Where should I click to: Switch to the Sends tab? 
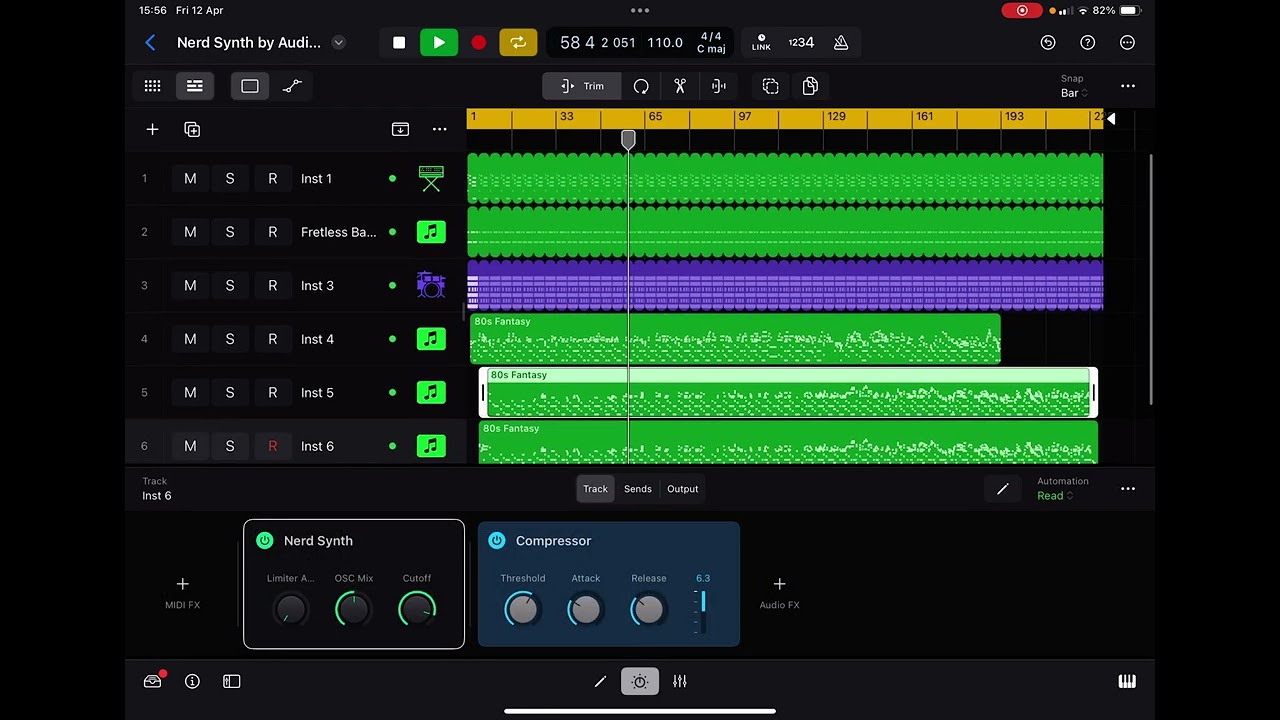638,489
